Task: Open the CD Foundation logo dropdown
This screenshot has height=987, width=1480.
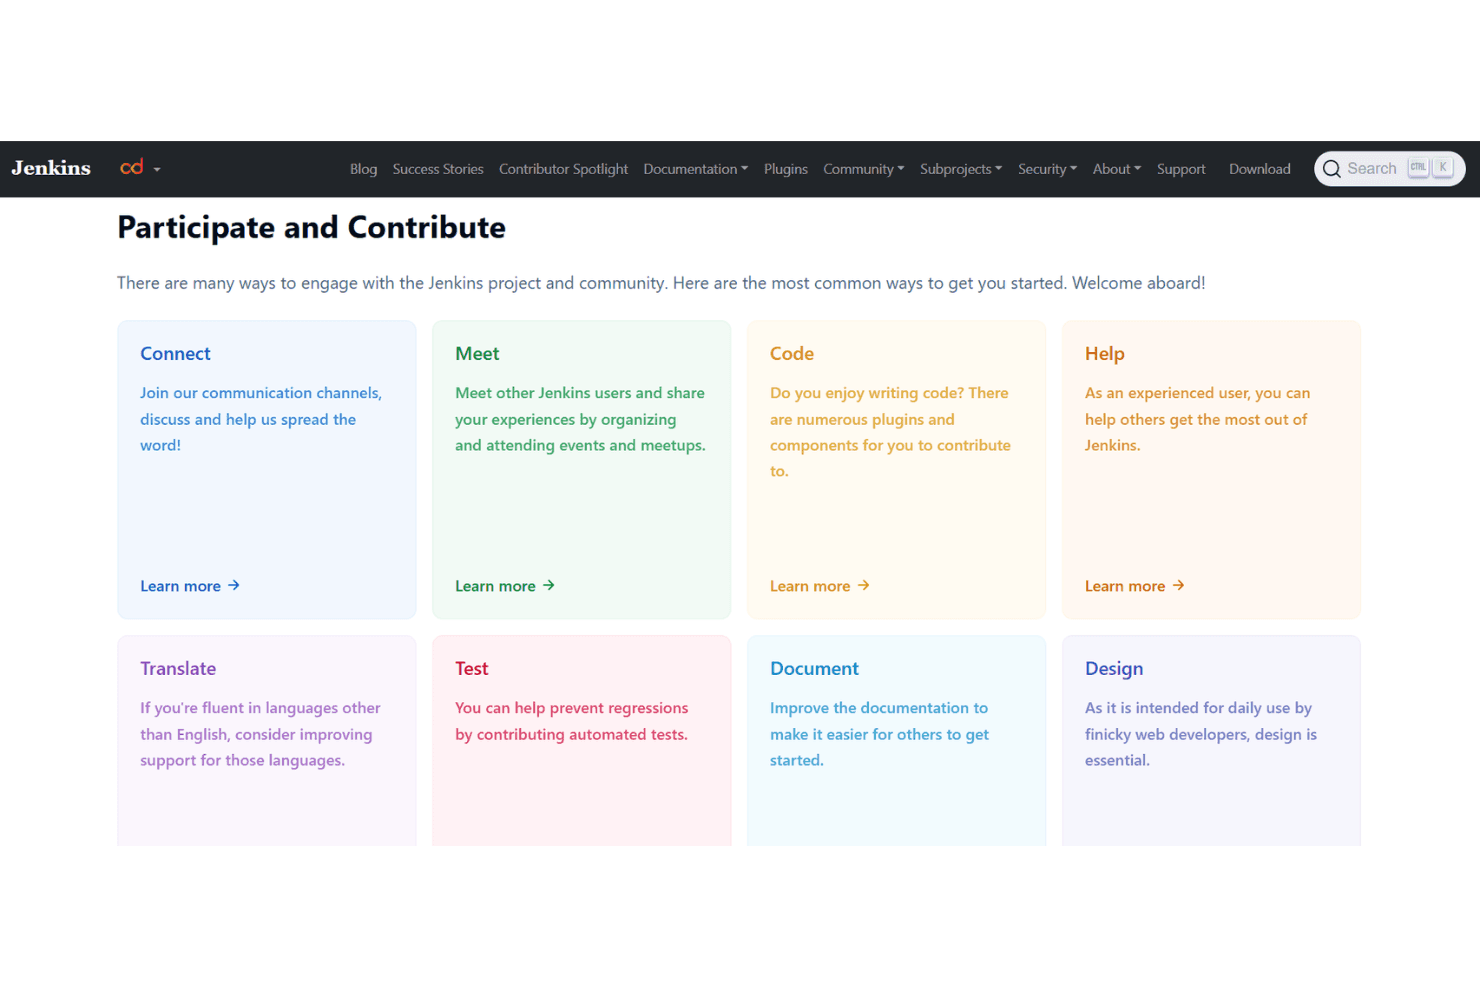Action: tap(140, 168)
